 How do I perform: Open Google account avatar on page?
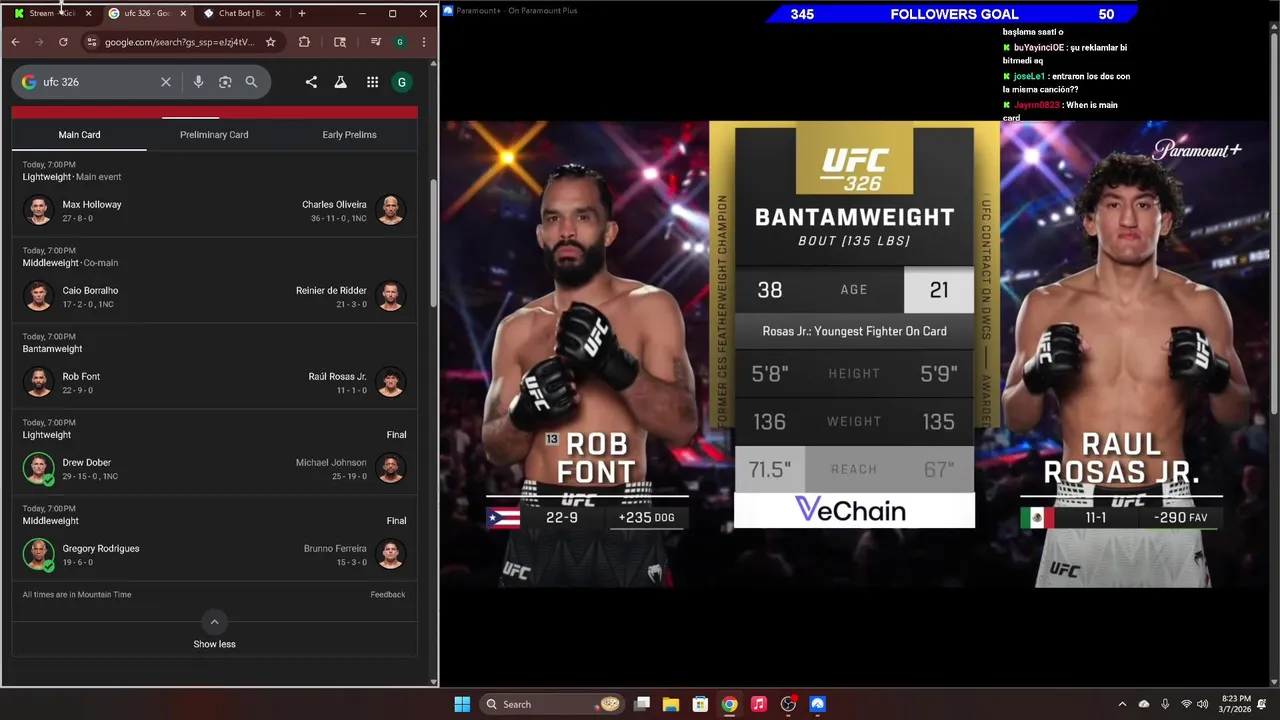[x=402, y=82]
